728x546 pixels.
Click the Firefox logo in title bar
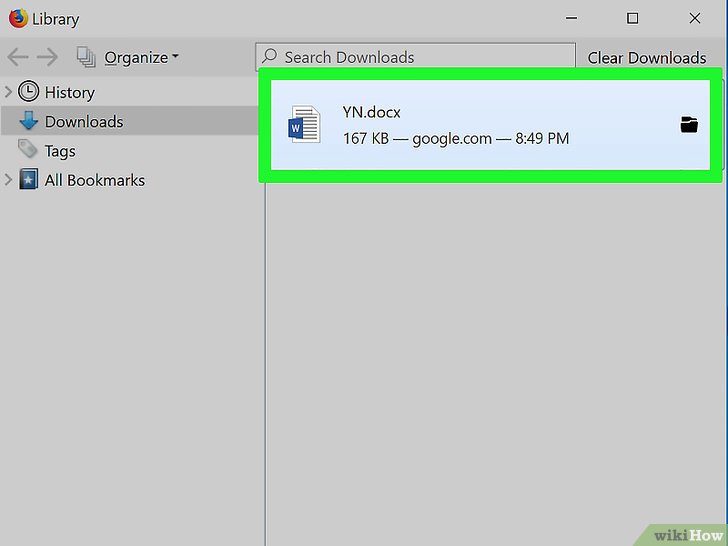tap(19, 19)
